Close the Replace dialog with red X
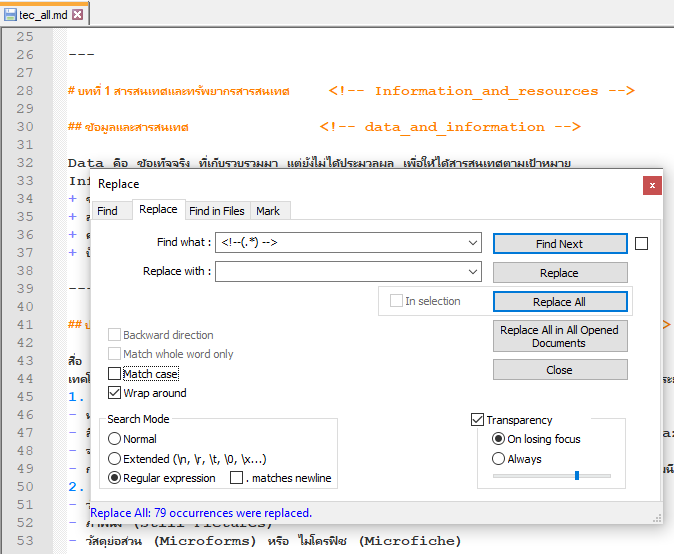Screen dimensions: 674x554 (652, 184)
